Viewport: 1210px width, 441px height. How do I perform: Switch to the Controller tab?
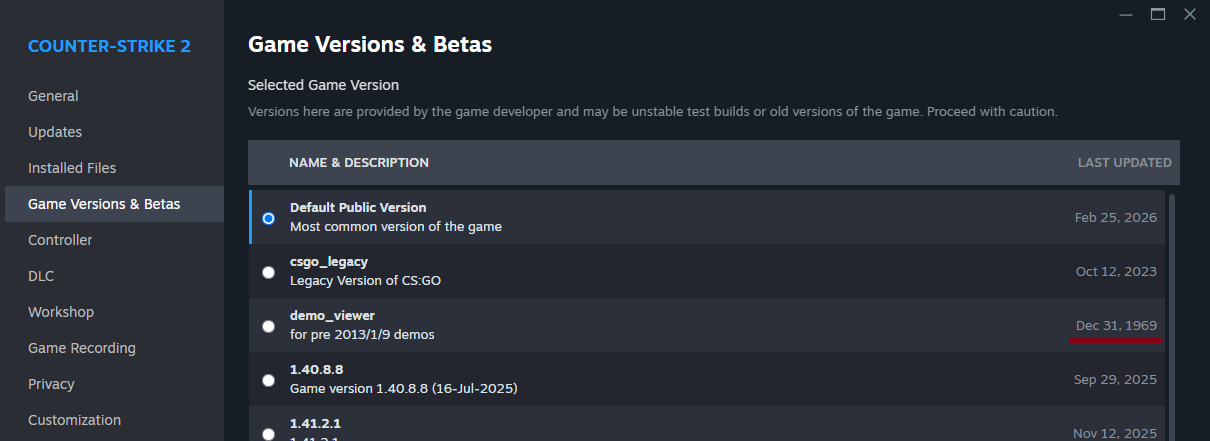[x=60, y=240]
